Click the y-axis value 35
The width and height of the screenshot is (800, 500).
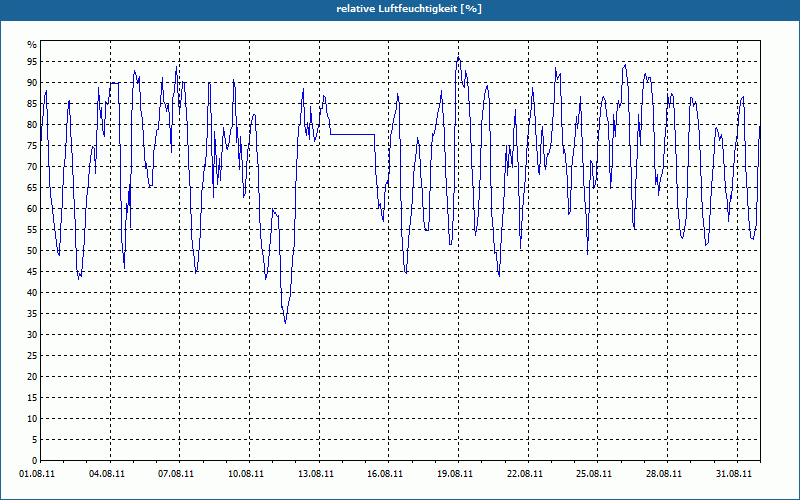(32, 314)
